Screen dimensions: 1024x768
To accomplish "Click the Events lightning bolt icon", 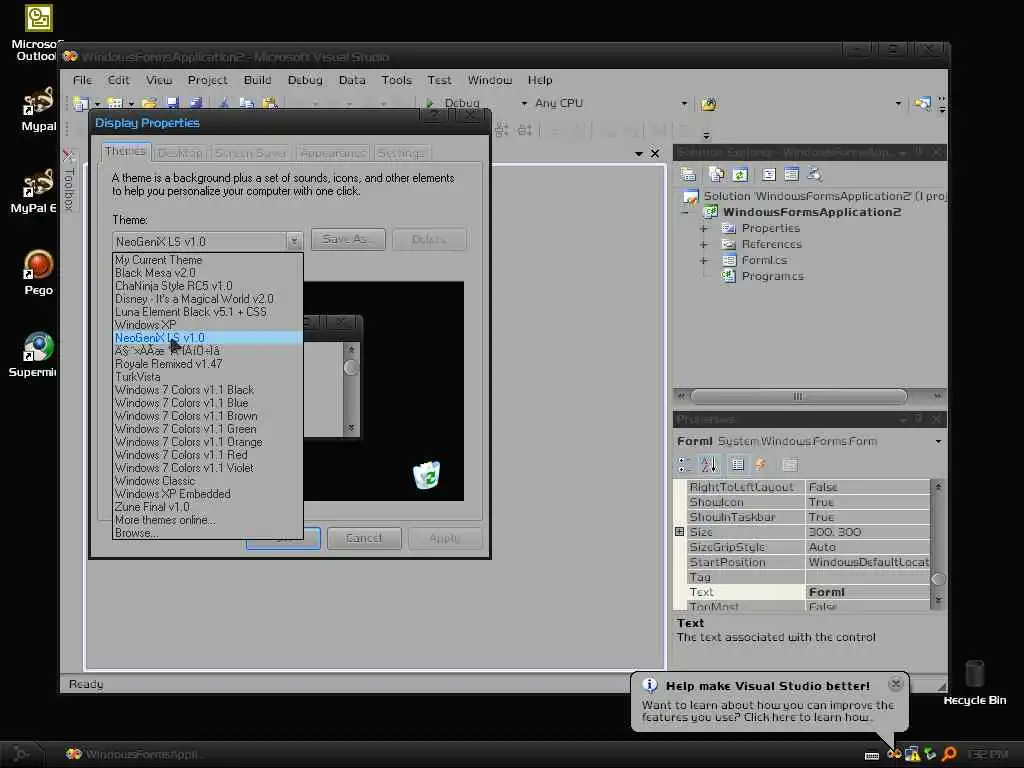I will tap(761, 464).
